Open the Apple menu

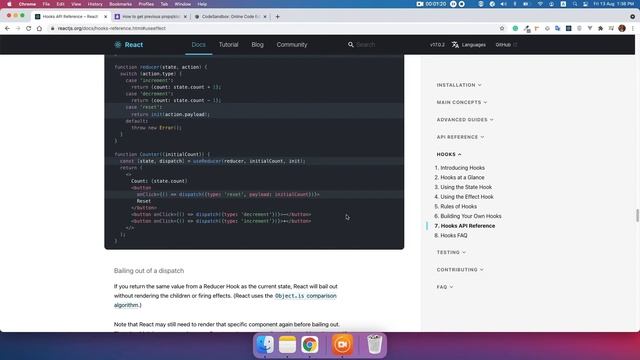tap(9, 4)
